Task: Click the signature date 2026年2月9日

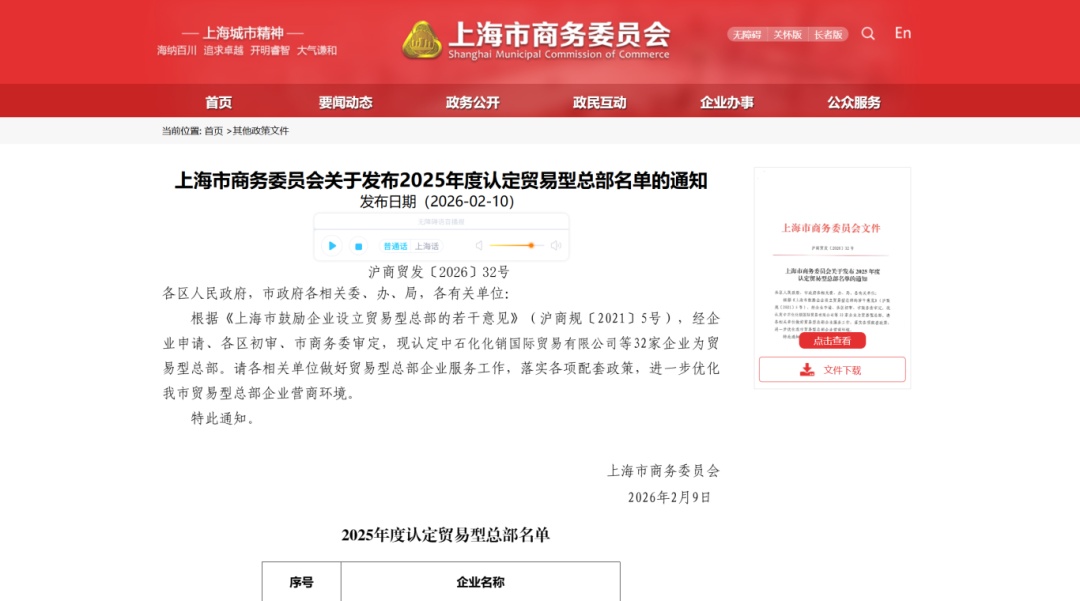Action: 669,498
